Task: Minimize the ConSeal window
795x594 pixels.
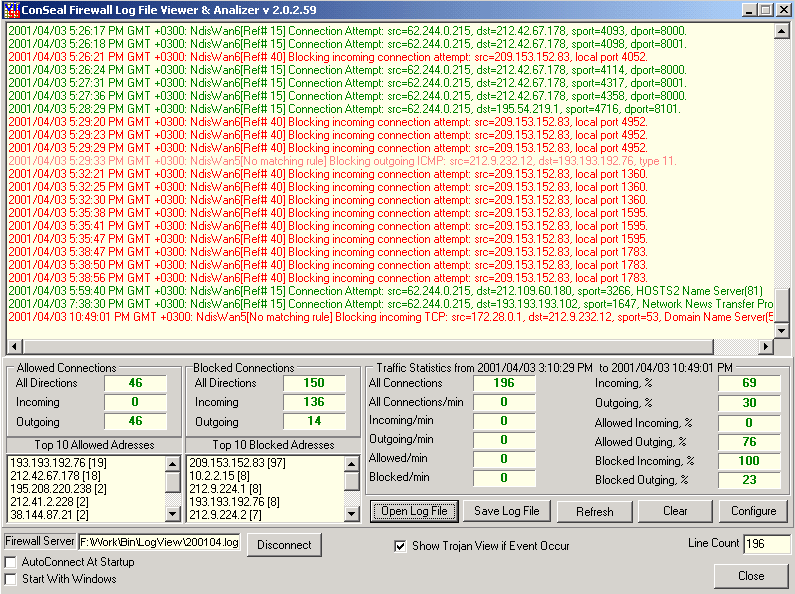Action: 750,10
